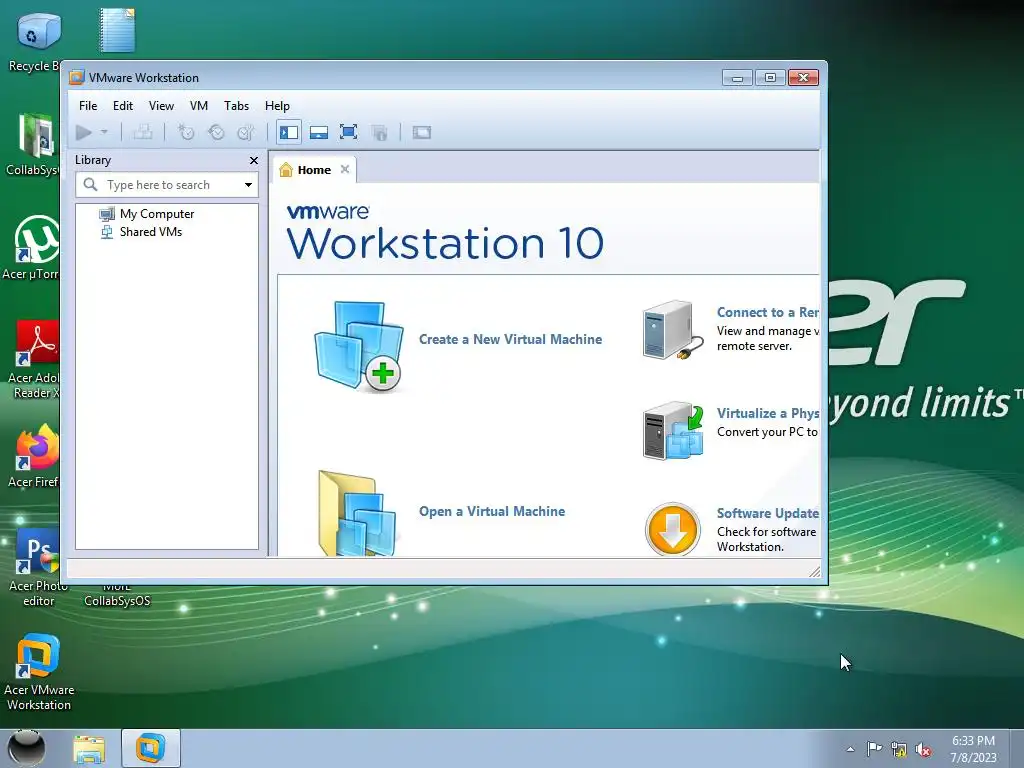Click the Software Updates download icon
The width and height of the screenshot is (1024, 768).
pyautogui.click(x=673, y=529)
